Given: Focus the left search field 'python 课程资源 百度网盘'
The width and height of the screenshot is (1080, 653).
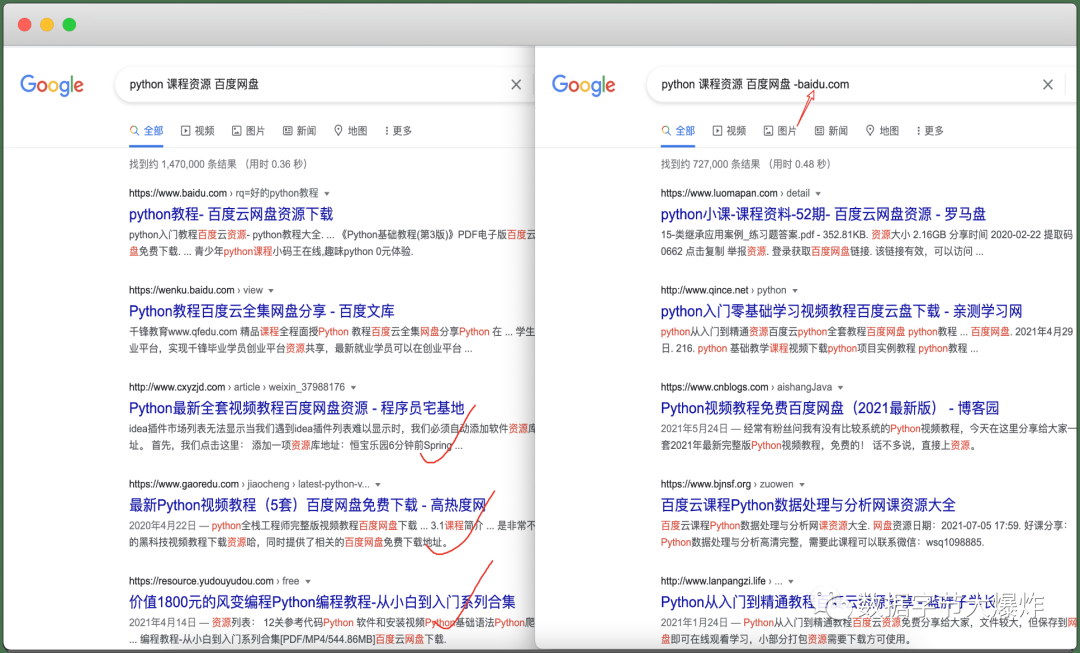Looking at the screenshot, I should click(x=324, y=85).
